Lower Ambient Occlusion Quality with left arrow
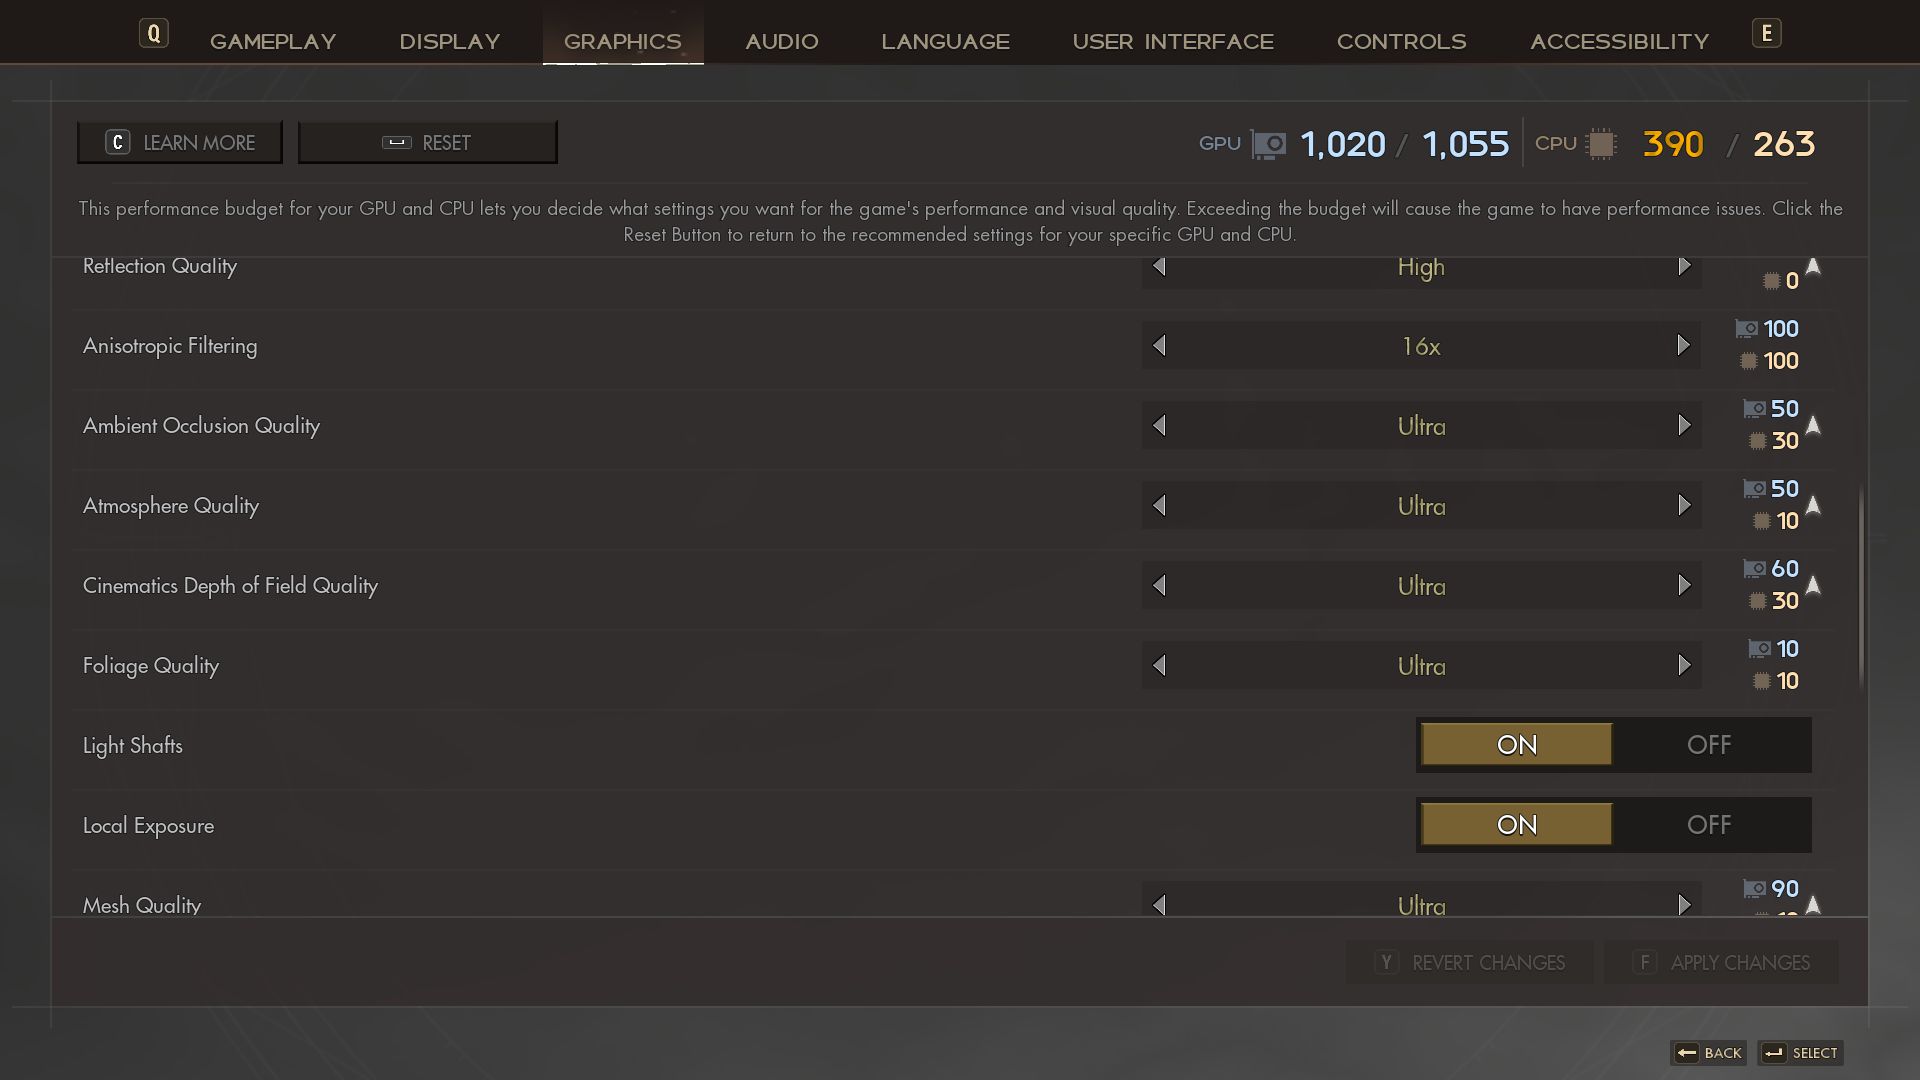This screenshot has width=1920, height=1080. (1159, 426)
